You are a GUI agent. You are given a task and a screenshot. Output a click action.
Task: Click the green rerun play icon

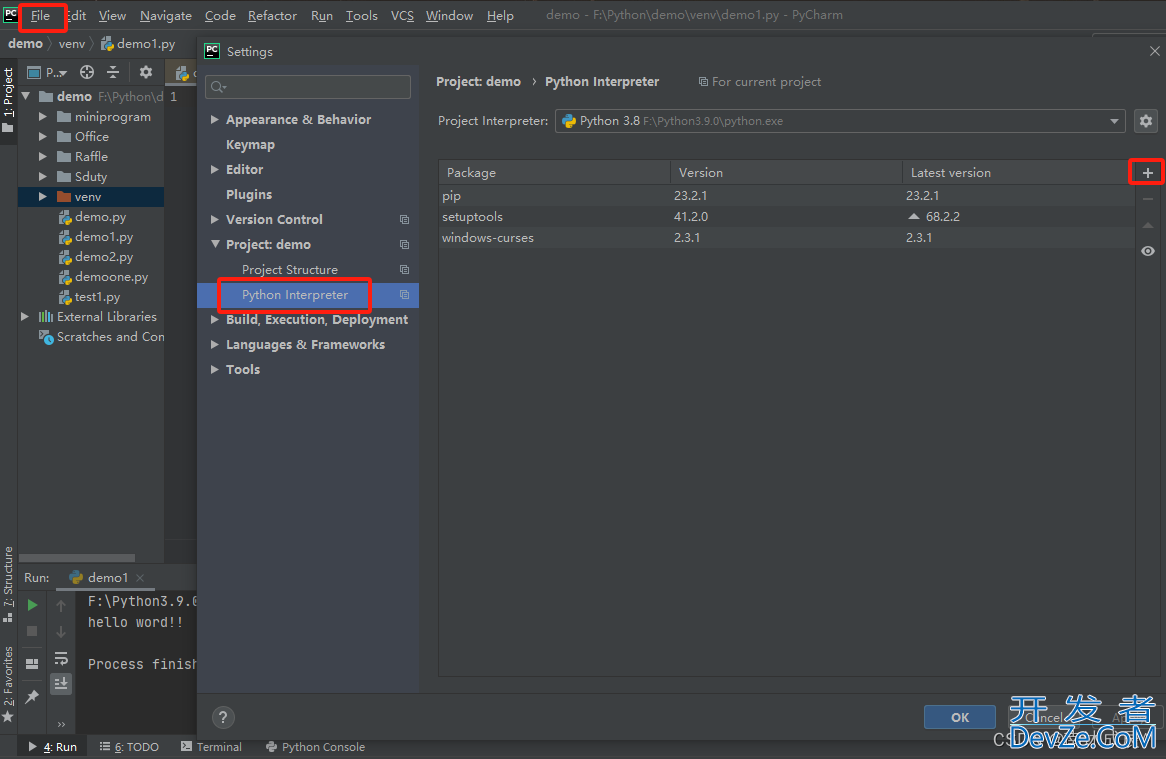[x=32, y=605]
